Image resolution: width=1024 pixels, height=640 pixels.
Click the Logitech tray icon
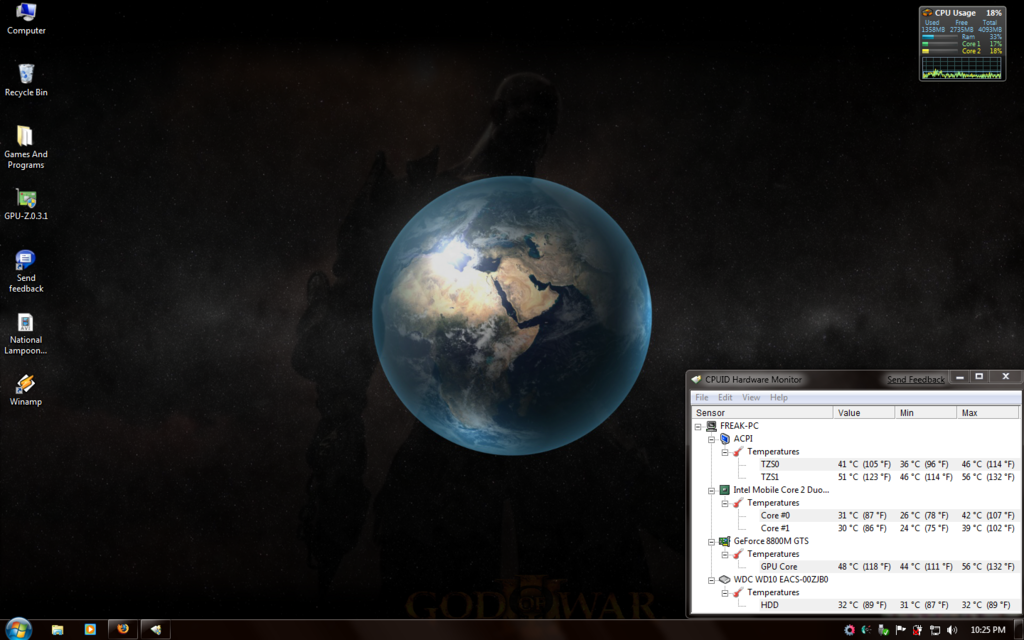coord(867,630)
